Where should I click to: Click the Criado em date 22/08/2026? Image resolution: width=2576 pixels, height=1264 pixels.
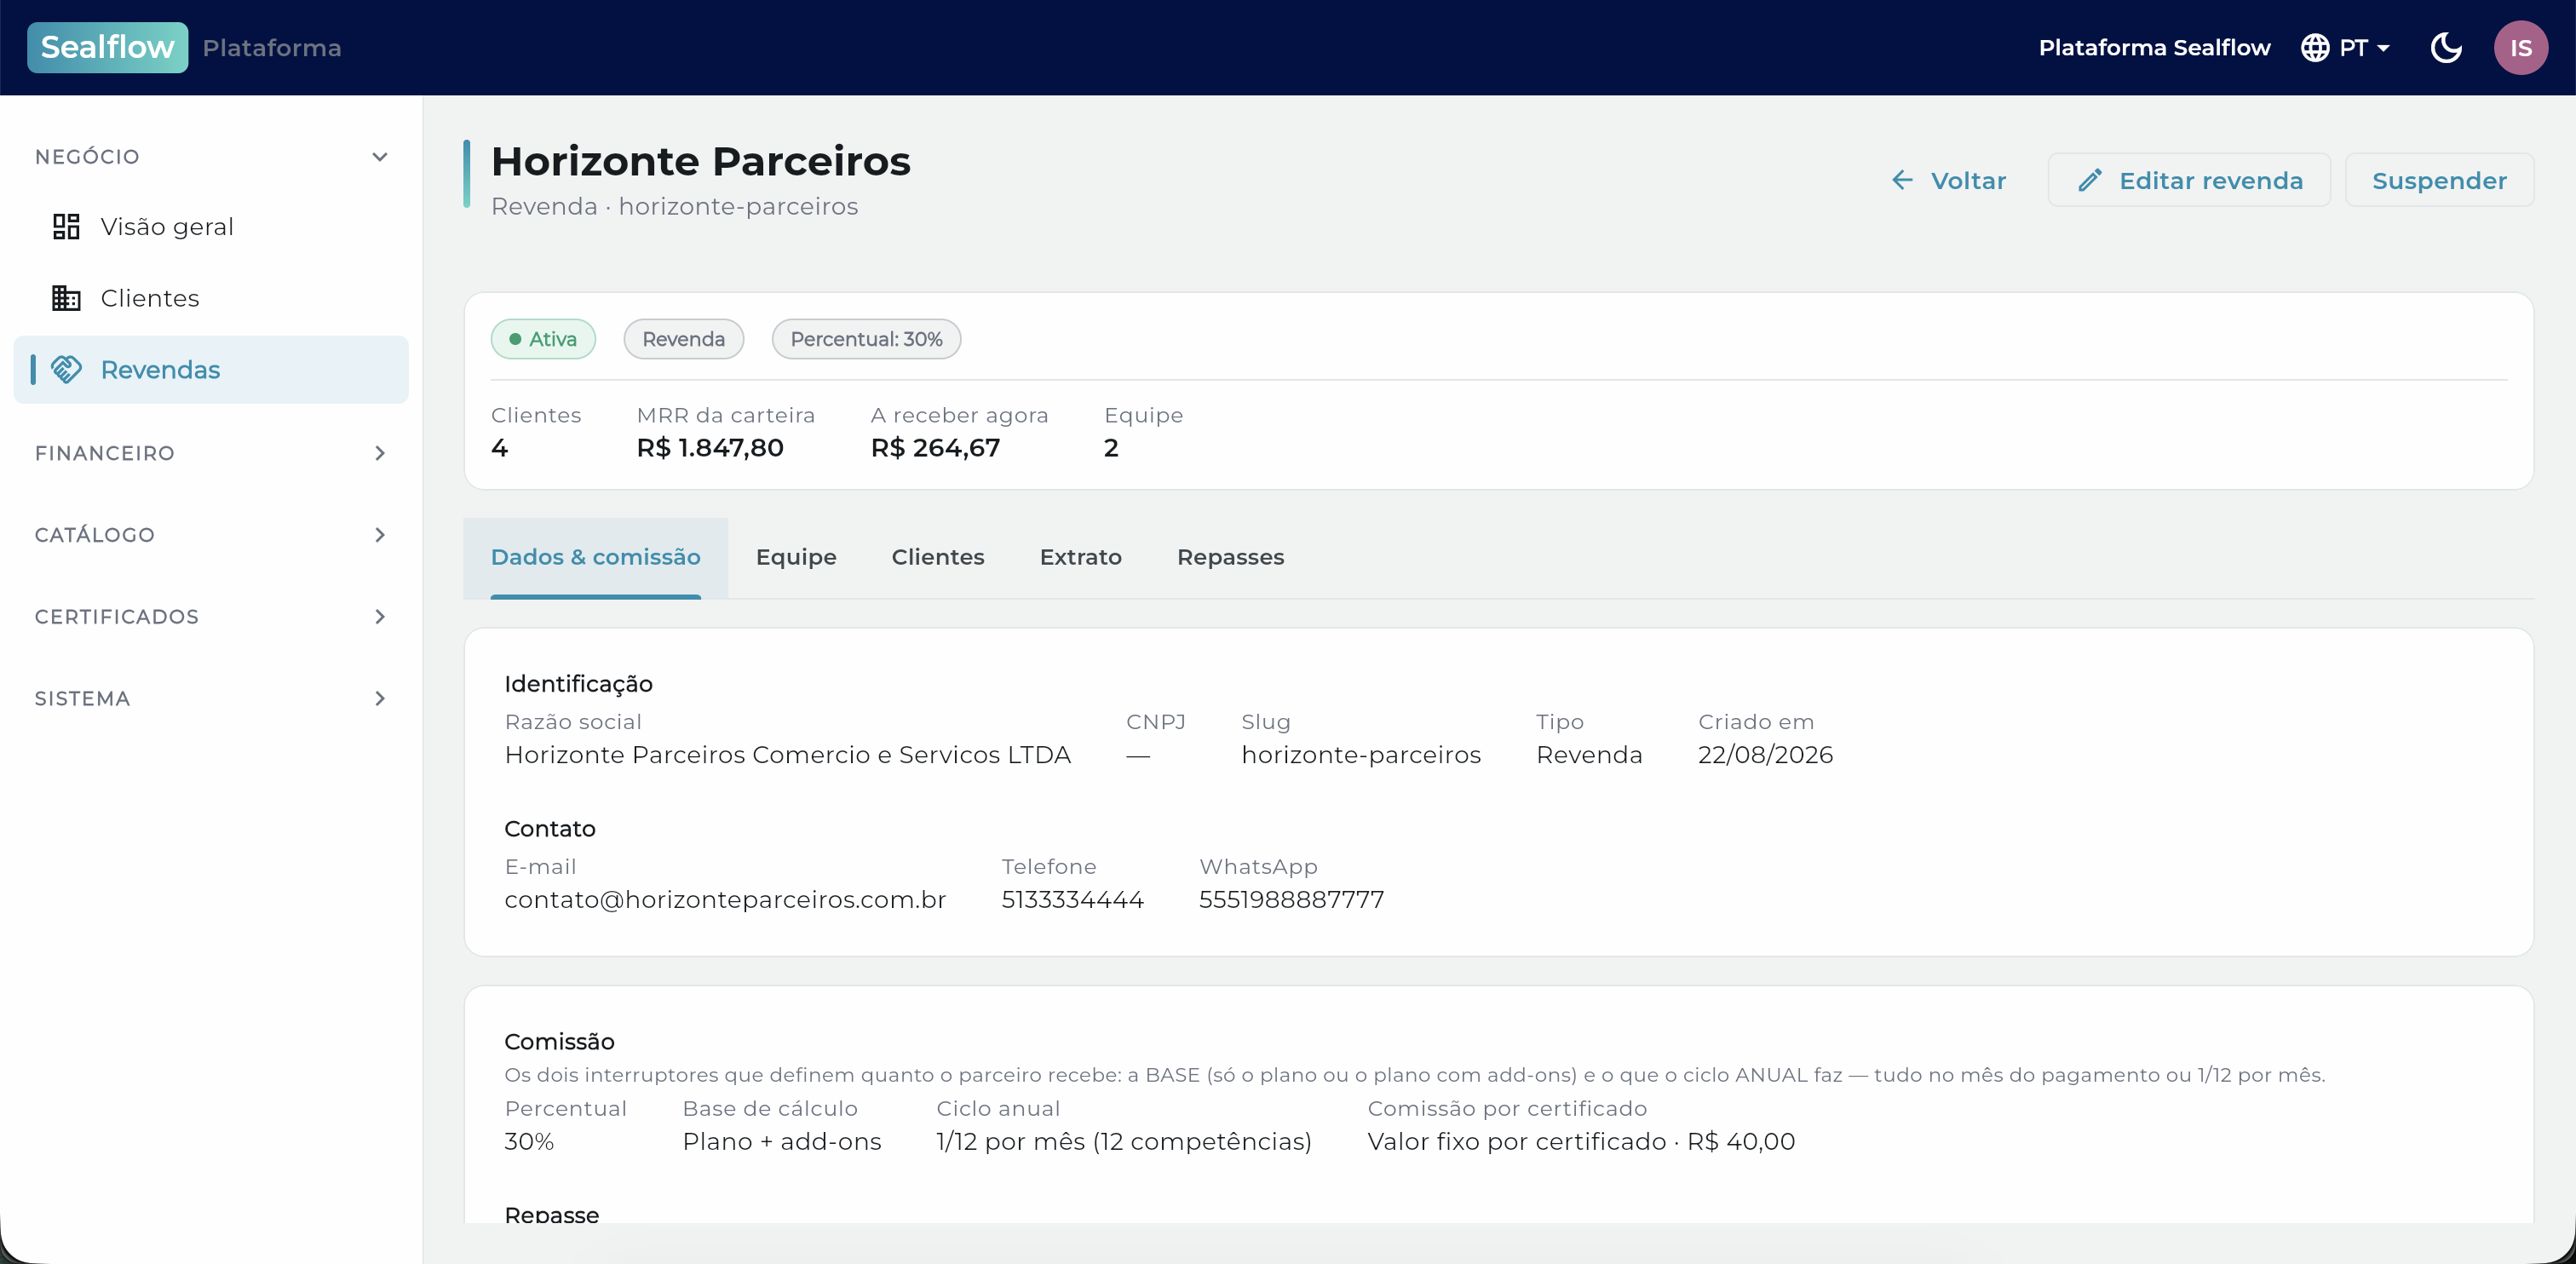1765,754
